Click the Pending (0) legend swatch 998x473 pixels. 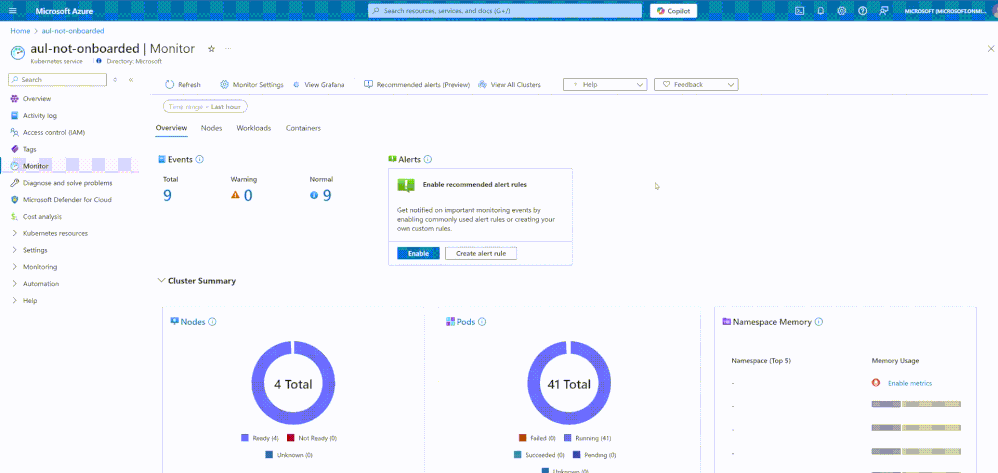coord(577,455)
